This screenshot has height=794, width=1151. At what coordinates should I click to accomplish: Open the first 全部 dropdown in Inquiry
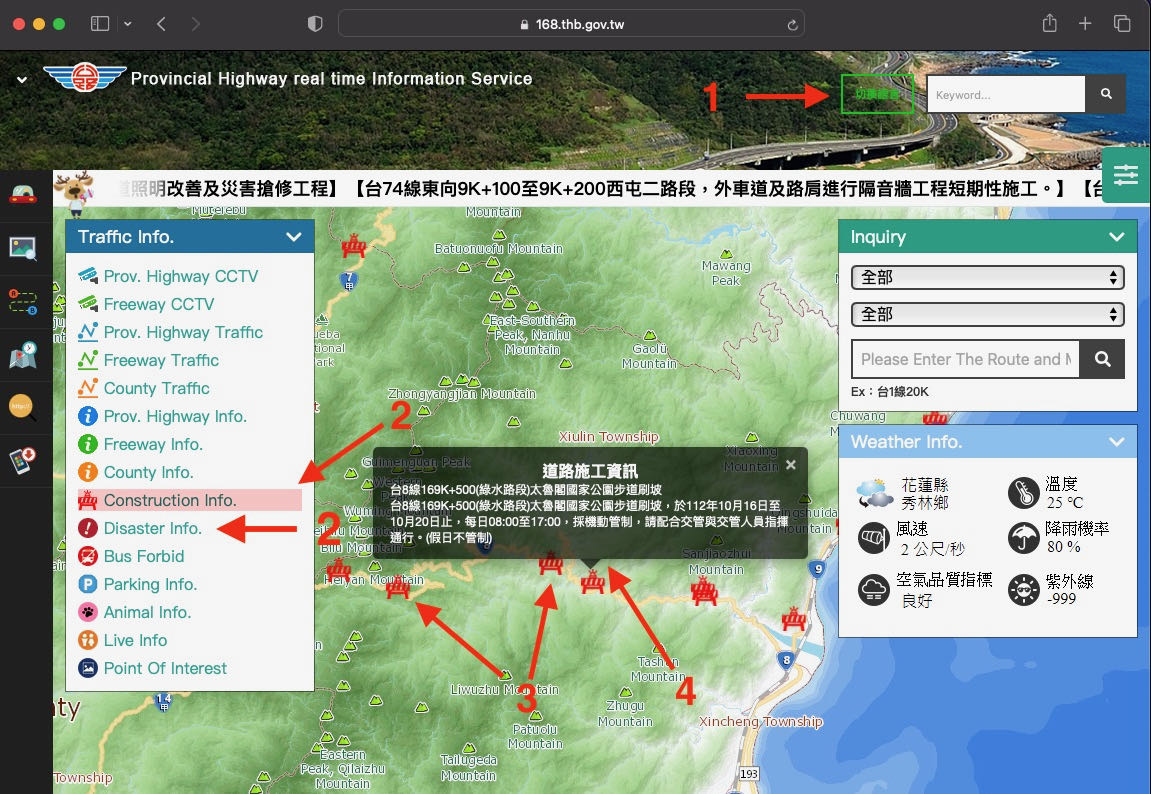tap(987, 277)
